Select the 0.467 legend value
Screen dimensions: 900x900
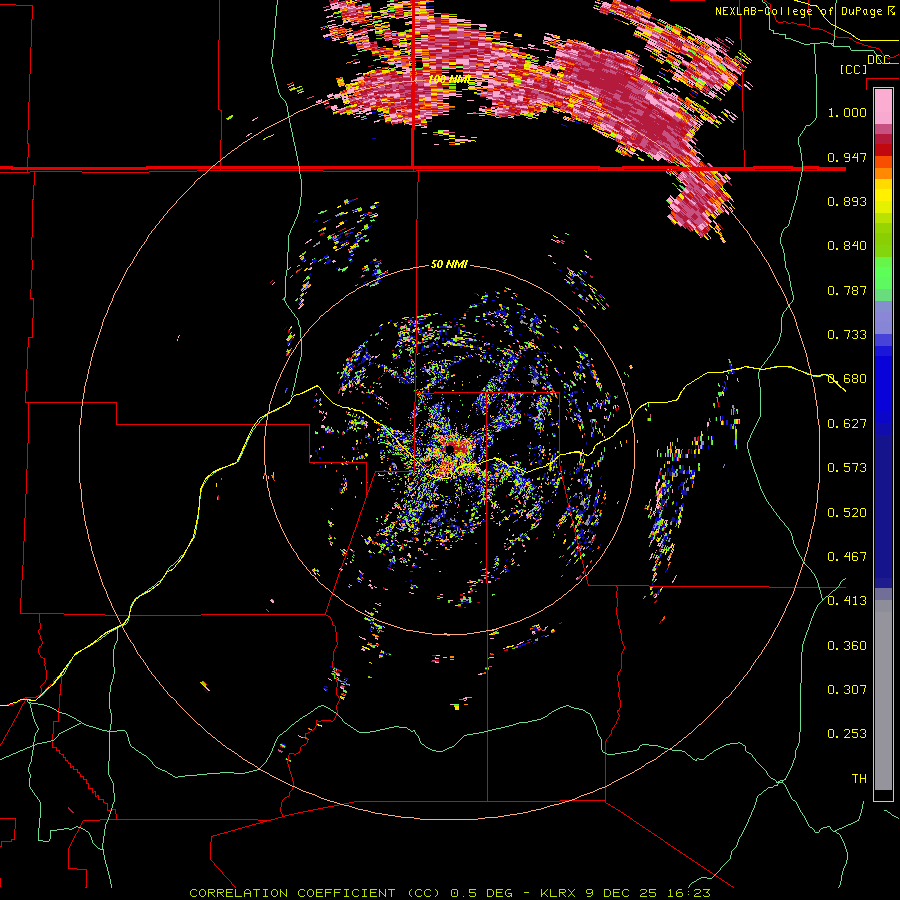point(847,557)
